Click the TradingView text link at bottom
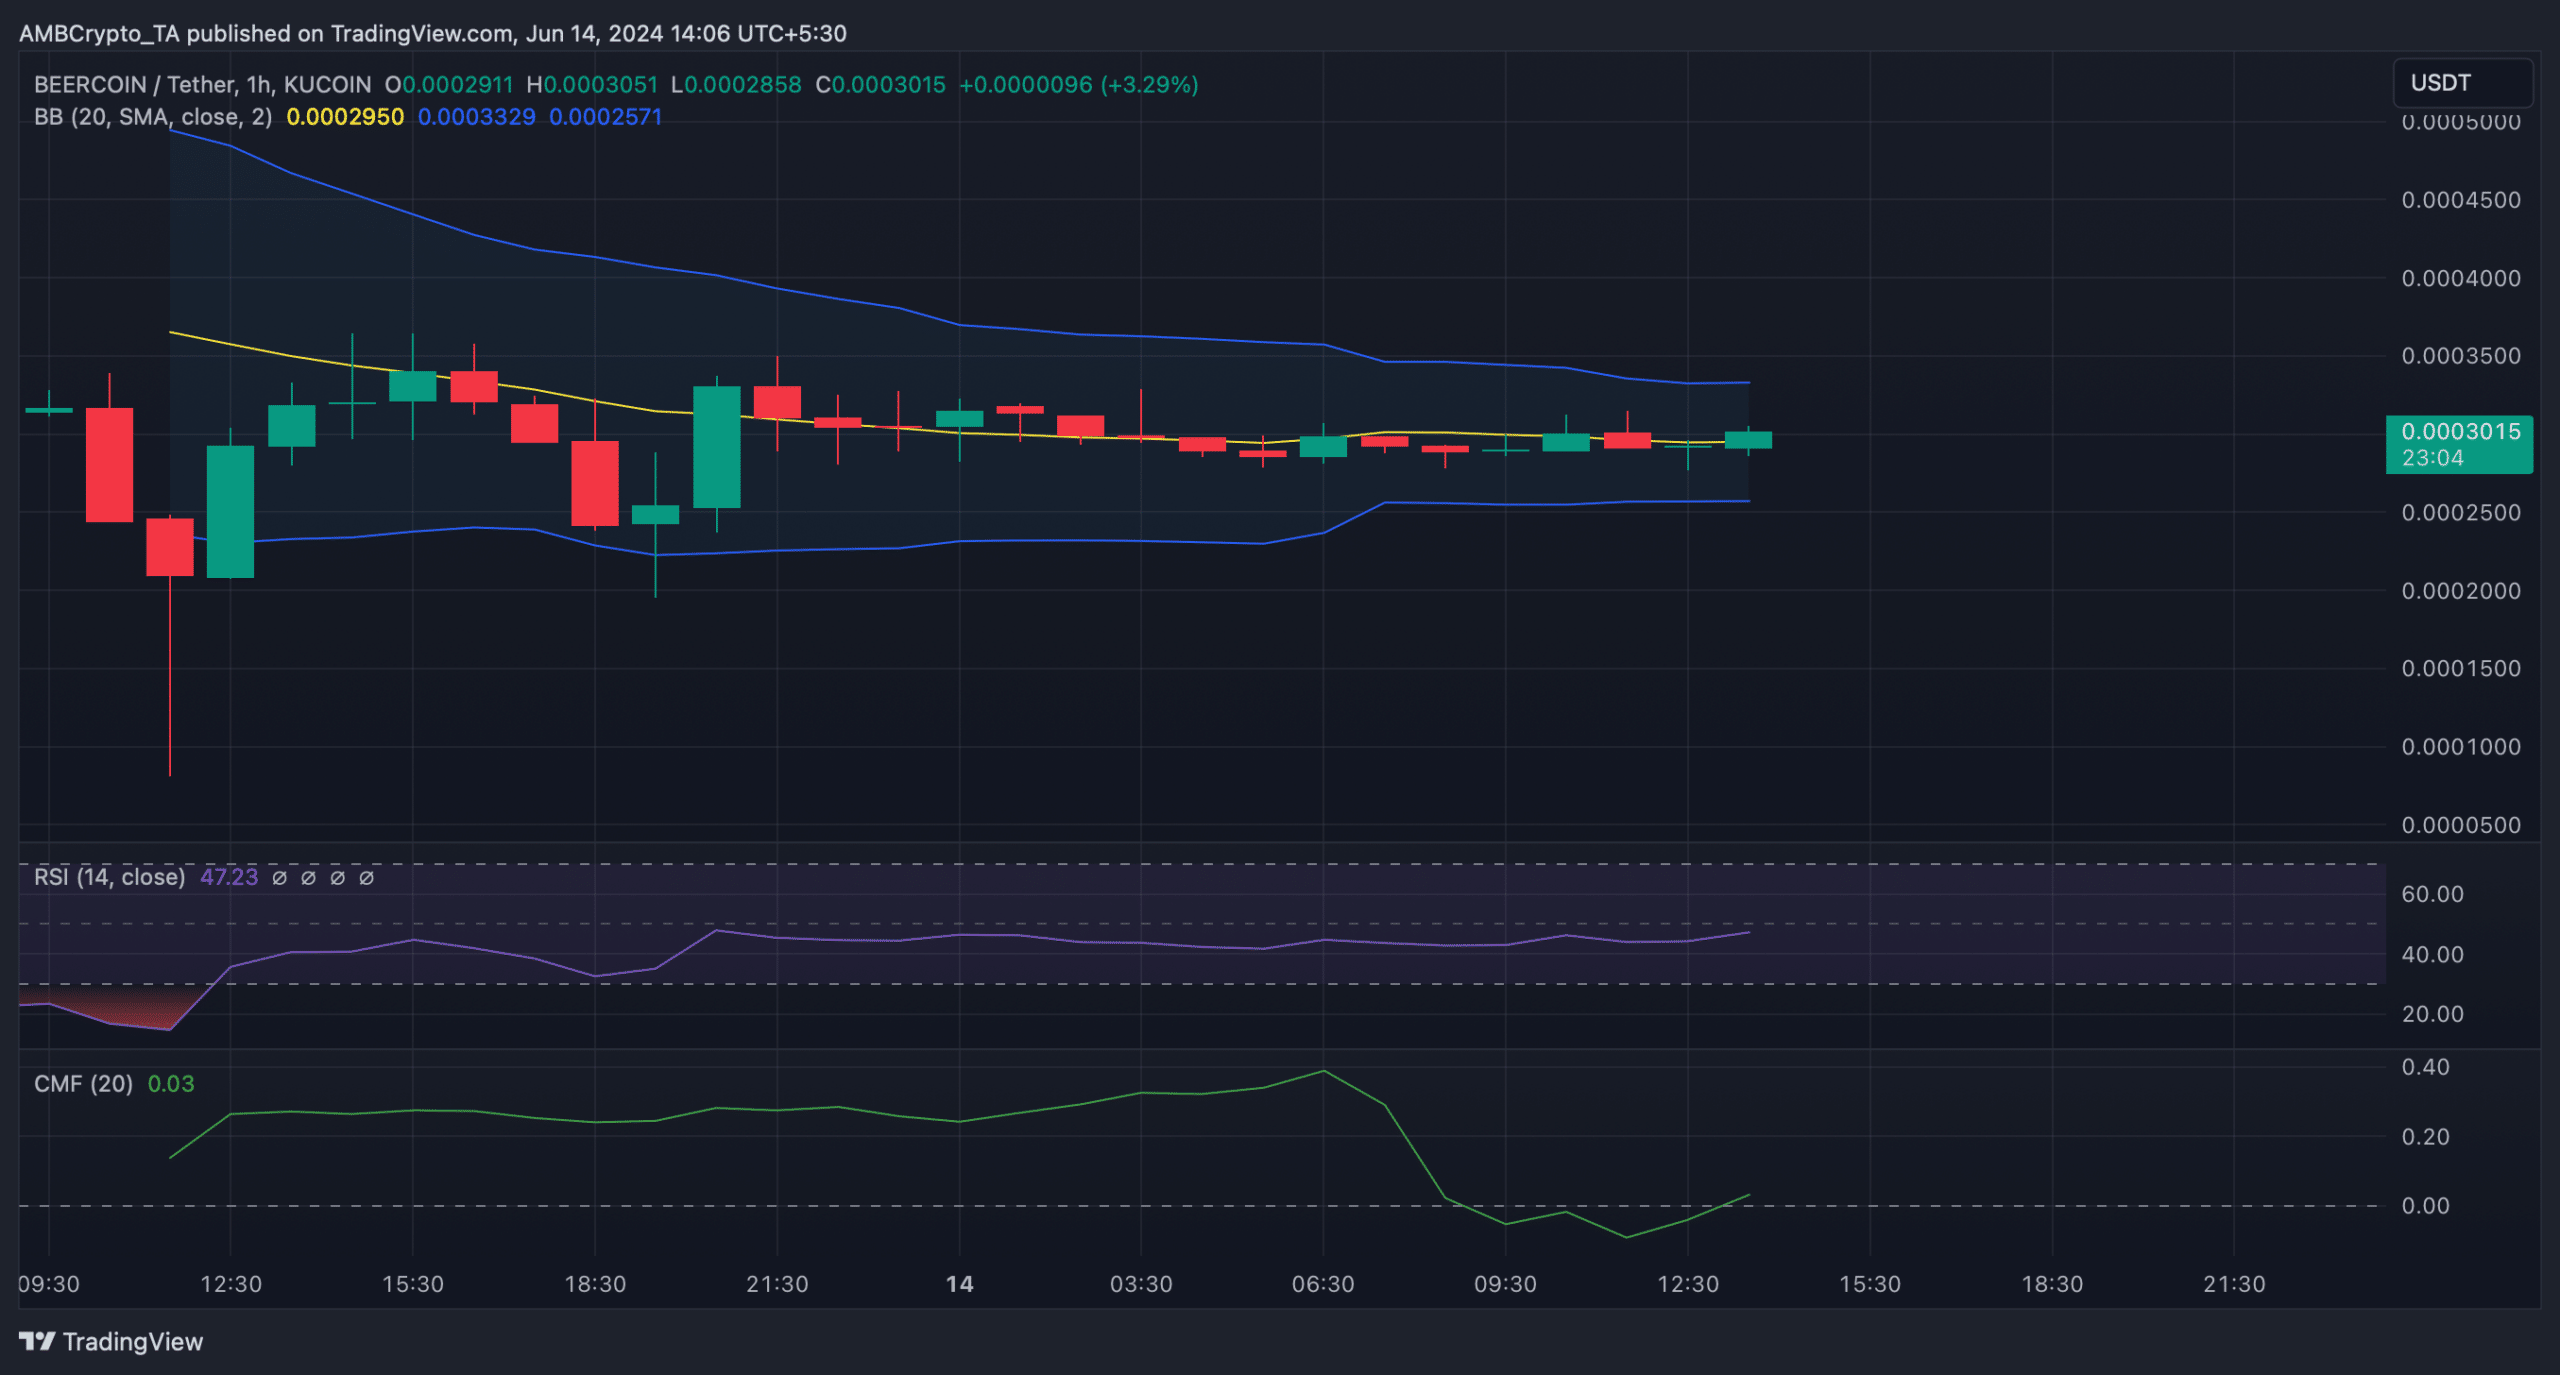This screenshot has width=2560, height=1375. [x=132, y=1341]
